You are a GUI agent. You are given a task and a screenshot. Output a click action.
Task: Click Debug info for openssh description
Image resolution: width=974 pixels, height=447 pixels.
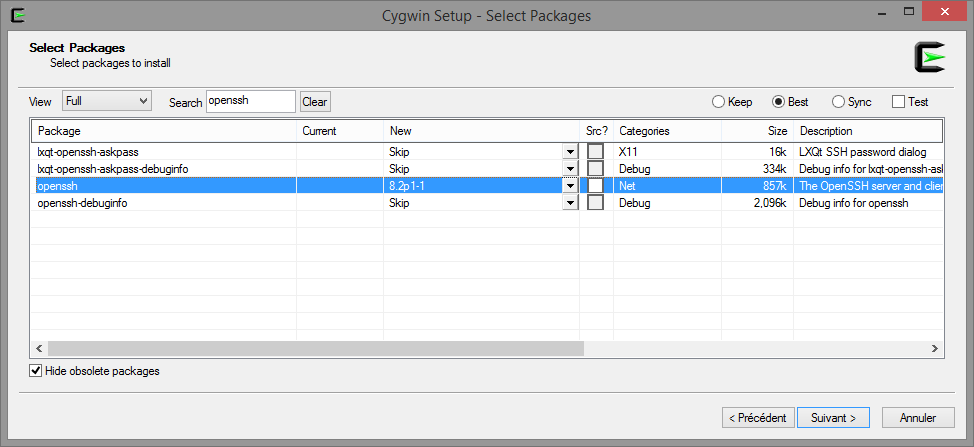coord(854,202)
